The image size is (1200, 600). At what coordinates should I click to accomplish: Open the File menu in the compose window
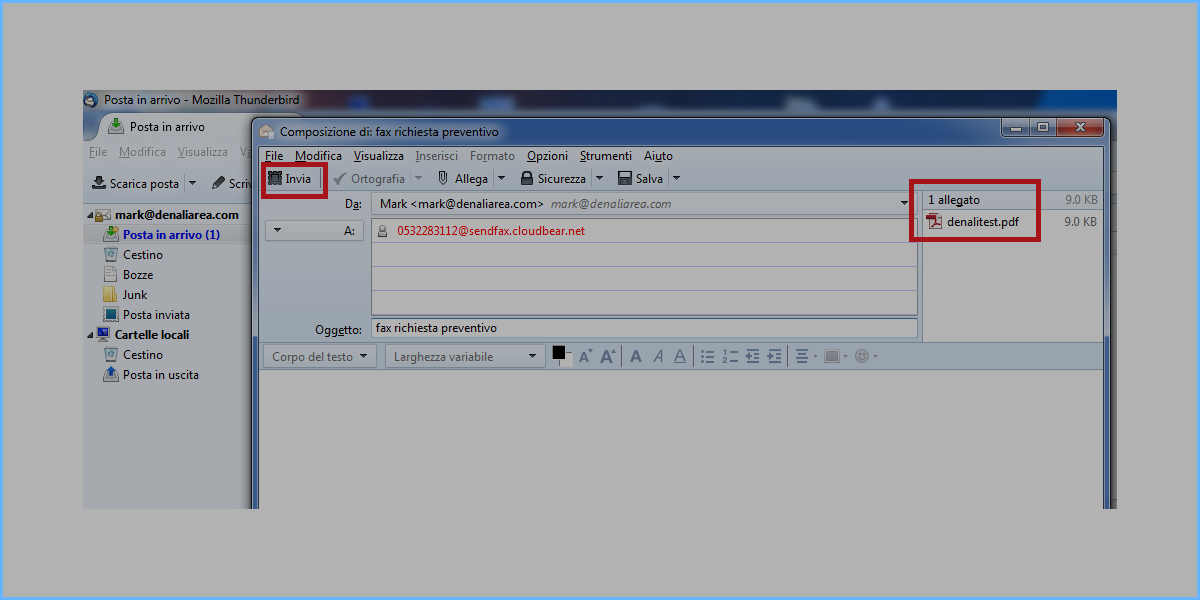[x=274, y=156]
